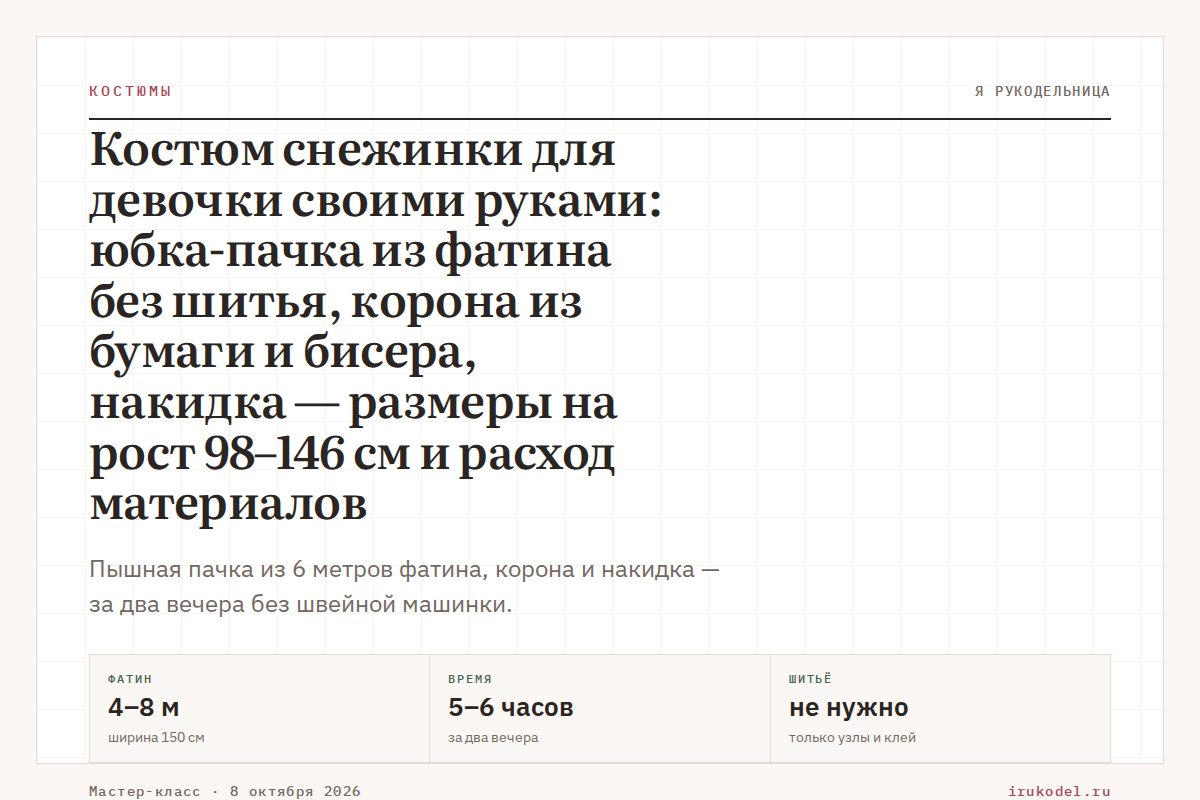Viewport: 1200px width, 800px height.
Task: Click the value не нужно
Action: (x=849, y=708)
